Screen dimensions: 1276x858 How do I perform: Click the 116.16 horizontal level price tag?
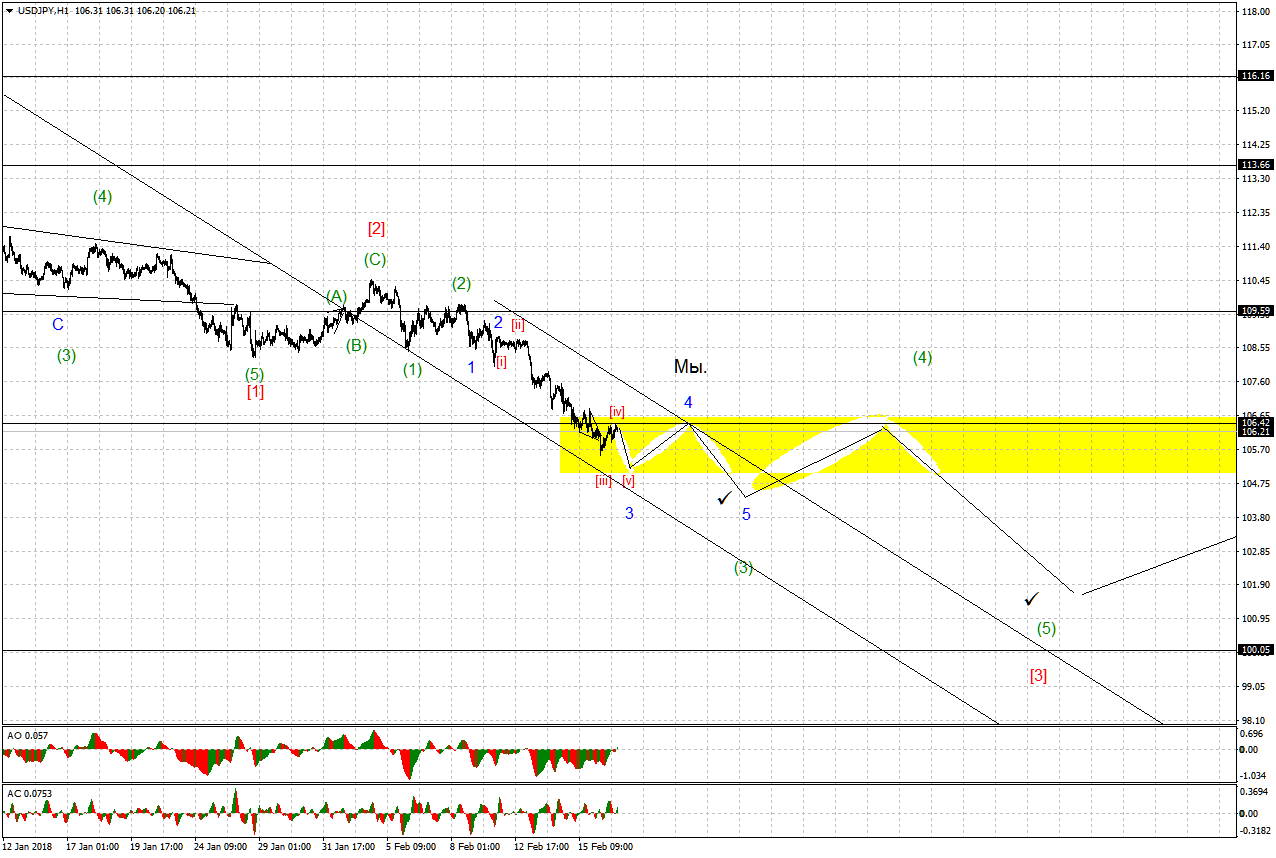[x=1255, y=76]
